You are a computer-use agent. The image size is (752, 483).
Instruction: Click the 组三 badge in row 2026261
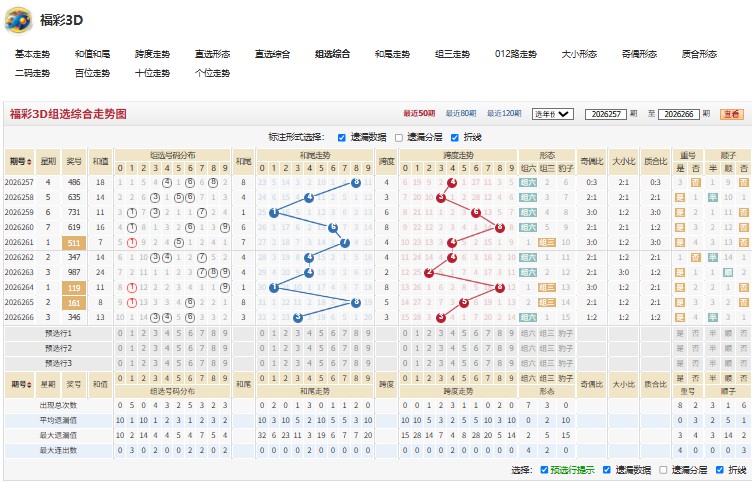[547, 243]
